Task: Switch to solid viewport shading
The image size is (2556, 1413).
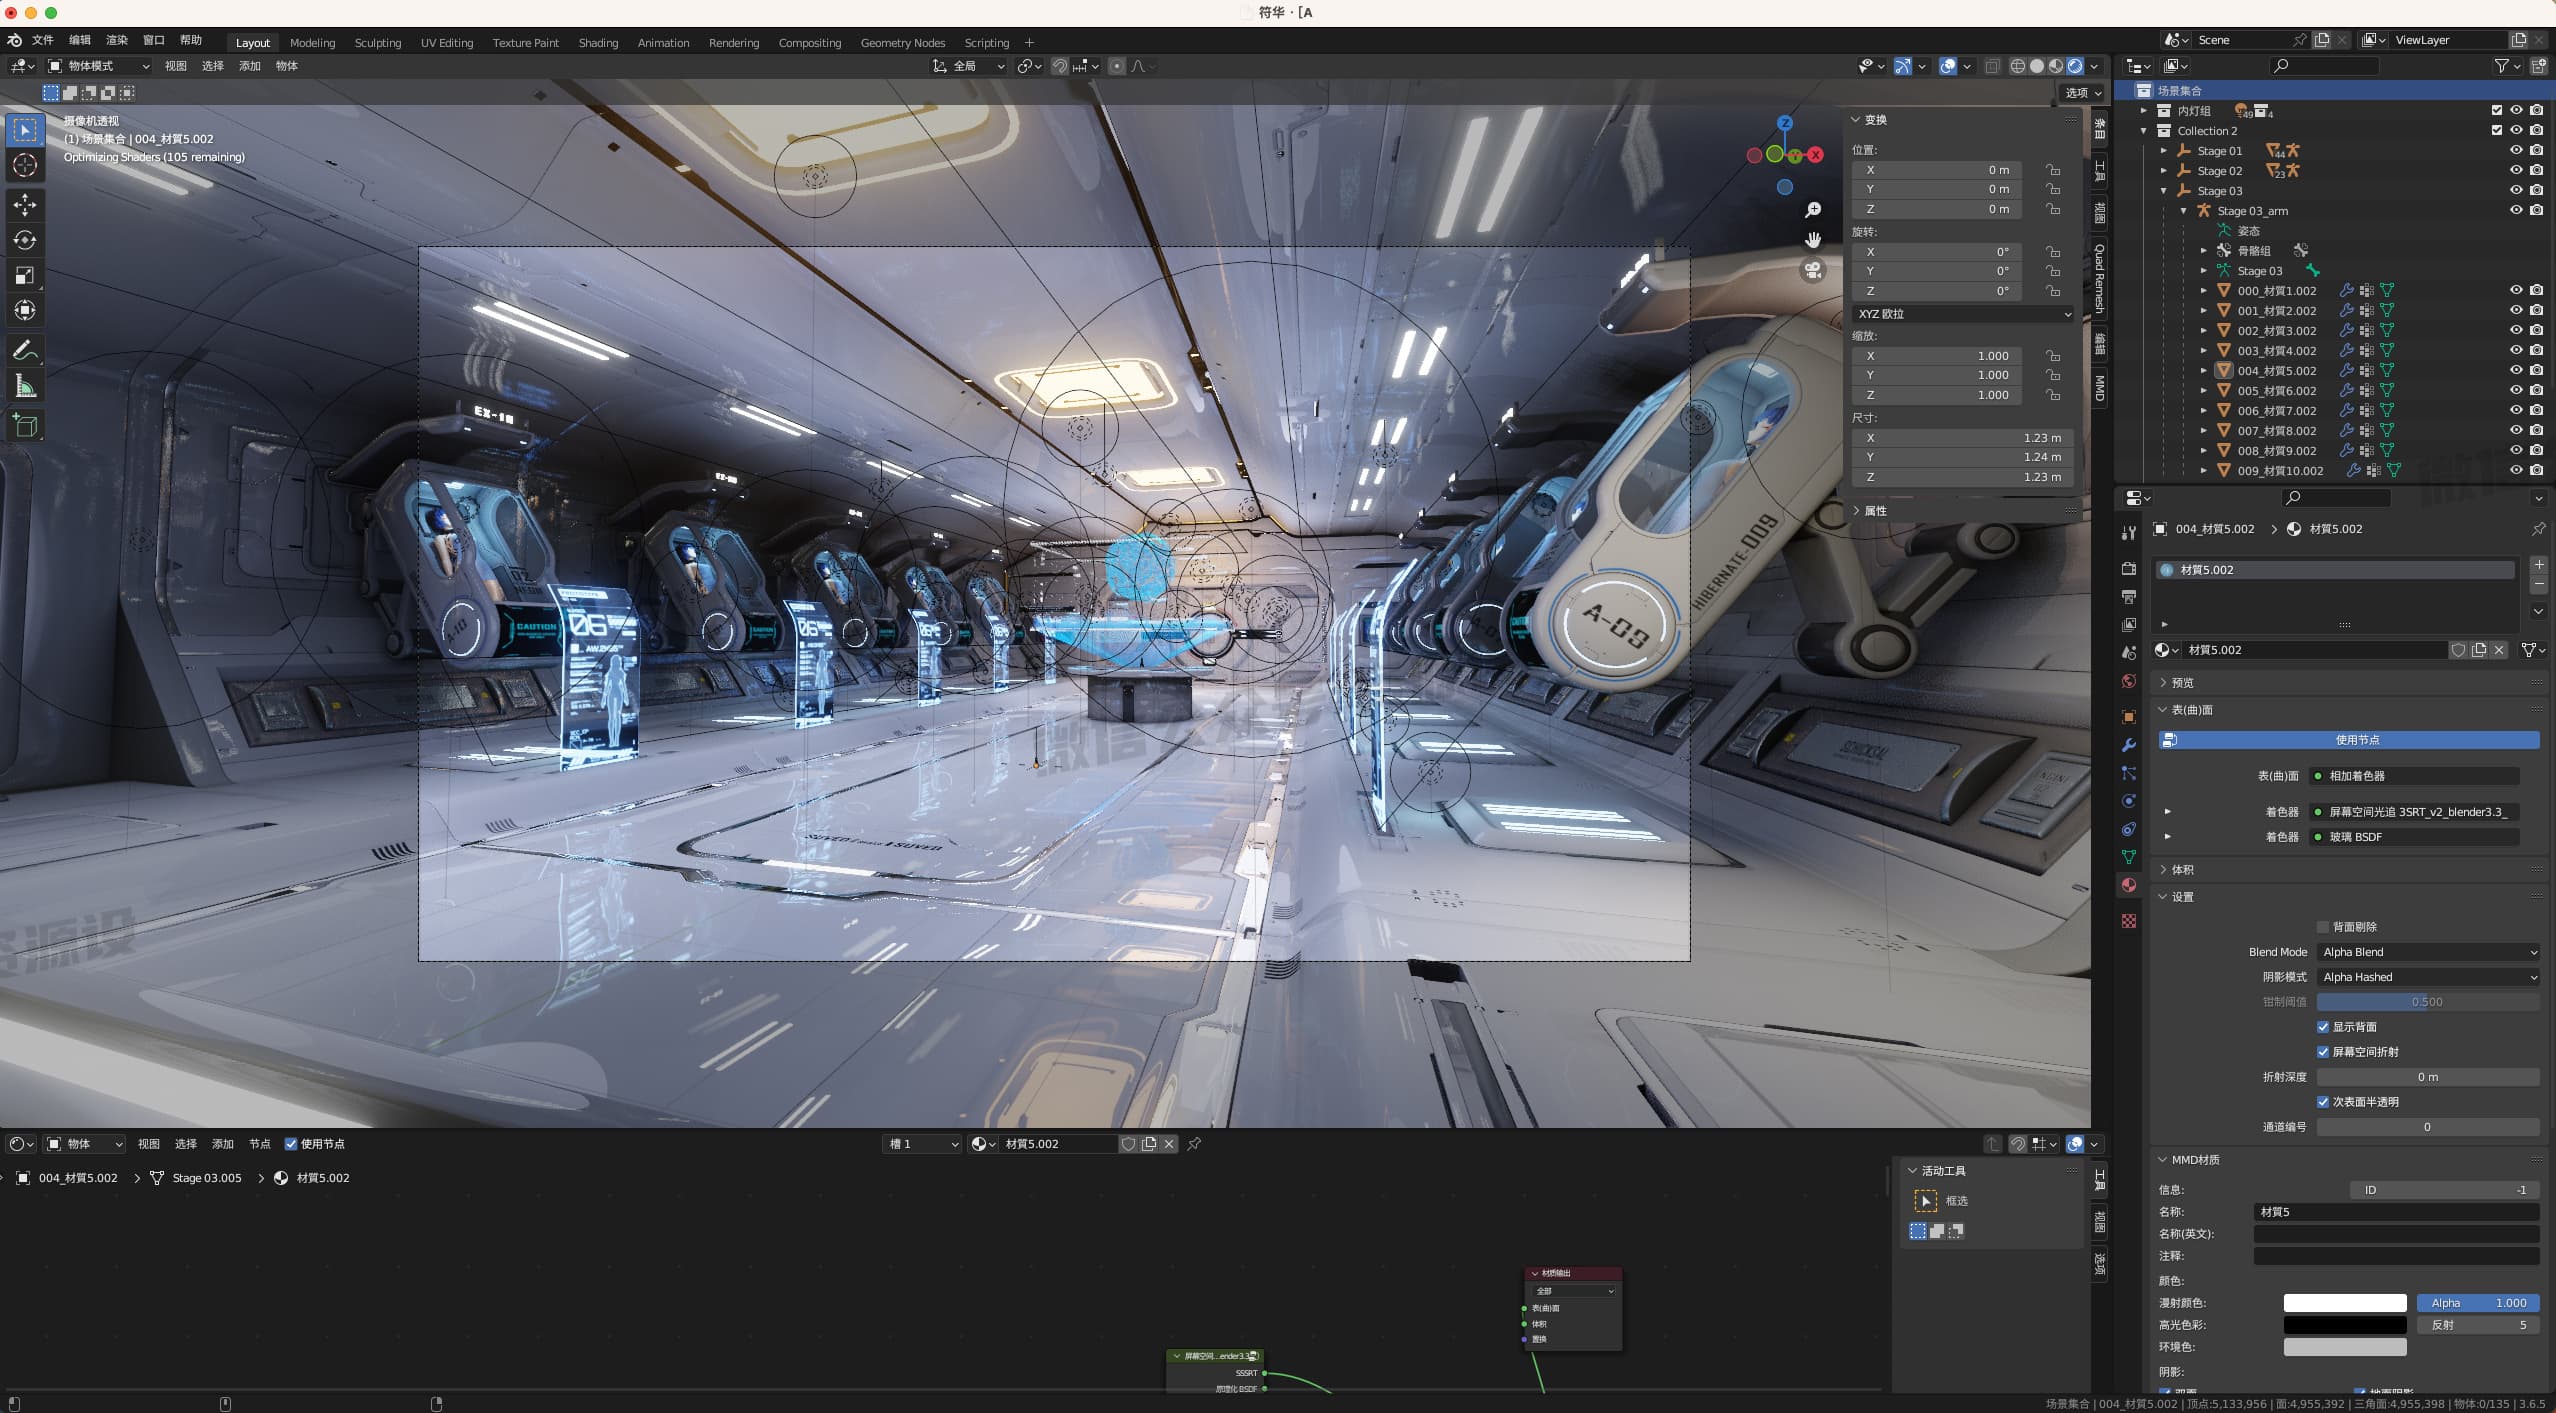Action: pos(2037,66)
